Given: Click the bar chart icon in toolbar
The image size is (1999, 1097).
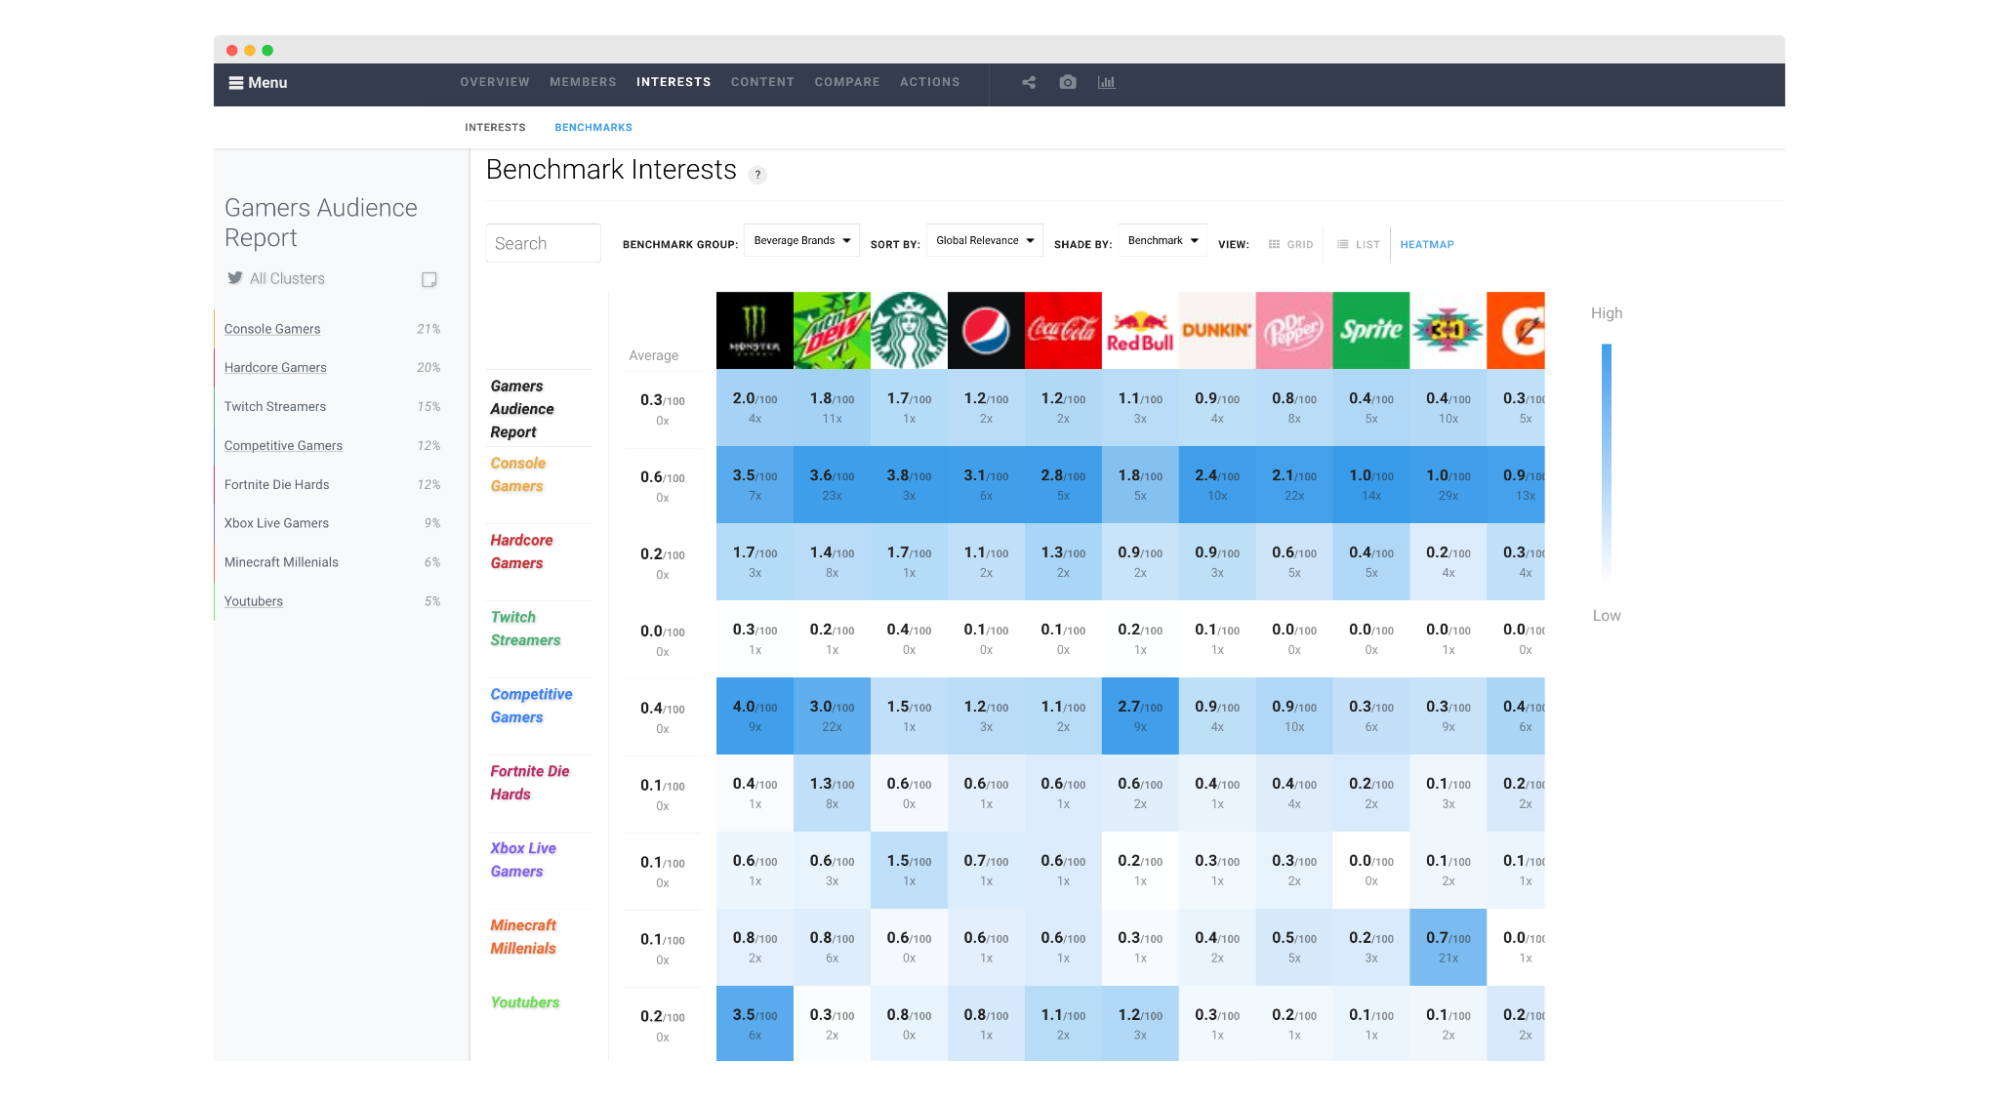Looking at the screenshot, I should click(x=1106, y=82).
